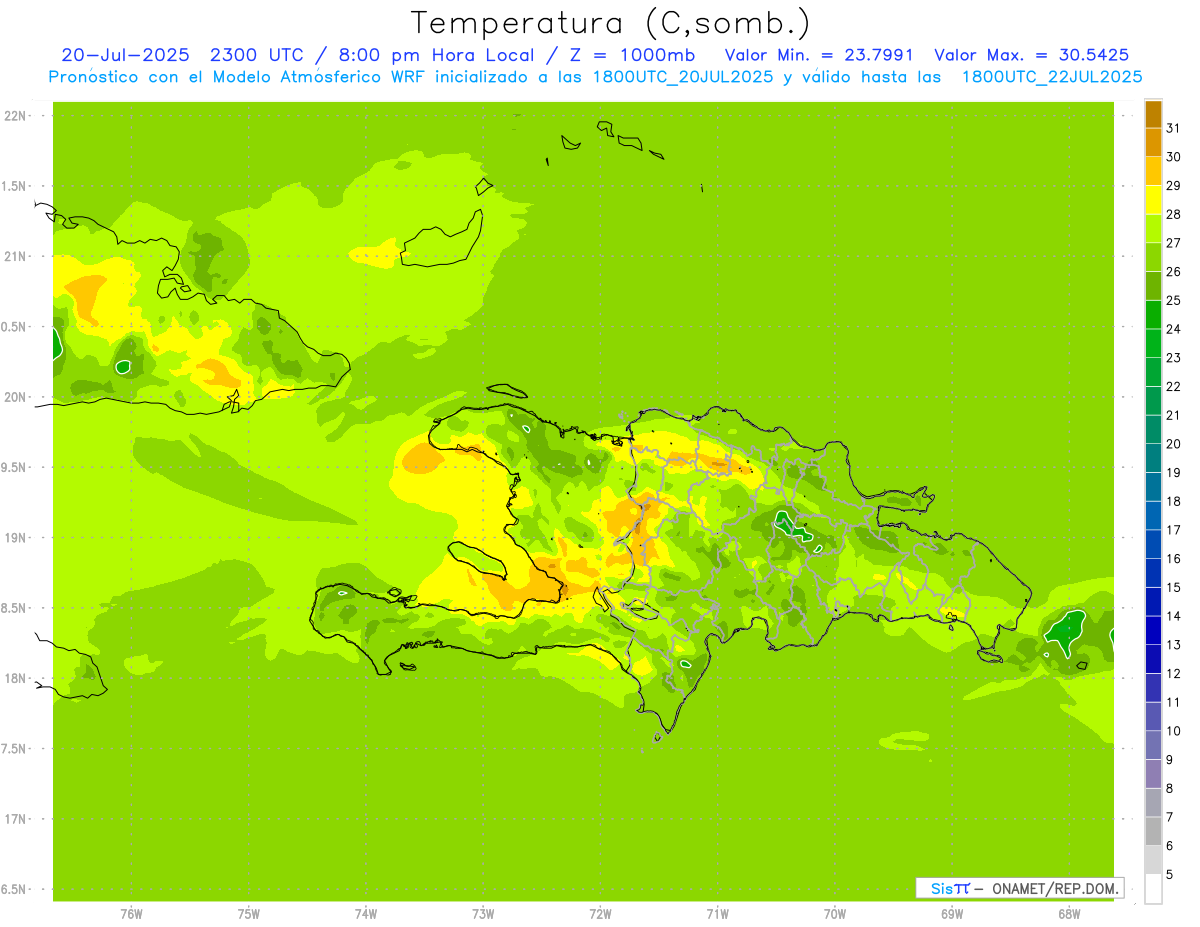Screen dimensions: 1200x927
Task: Pick the yellow legend swatch between 28 and 29
Action: coord(1153,200)
